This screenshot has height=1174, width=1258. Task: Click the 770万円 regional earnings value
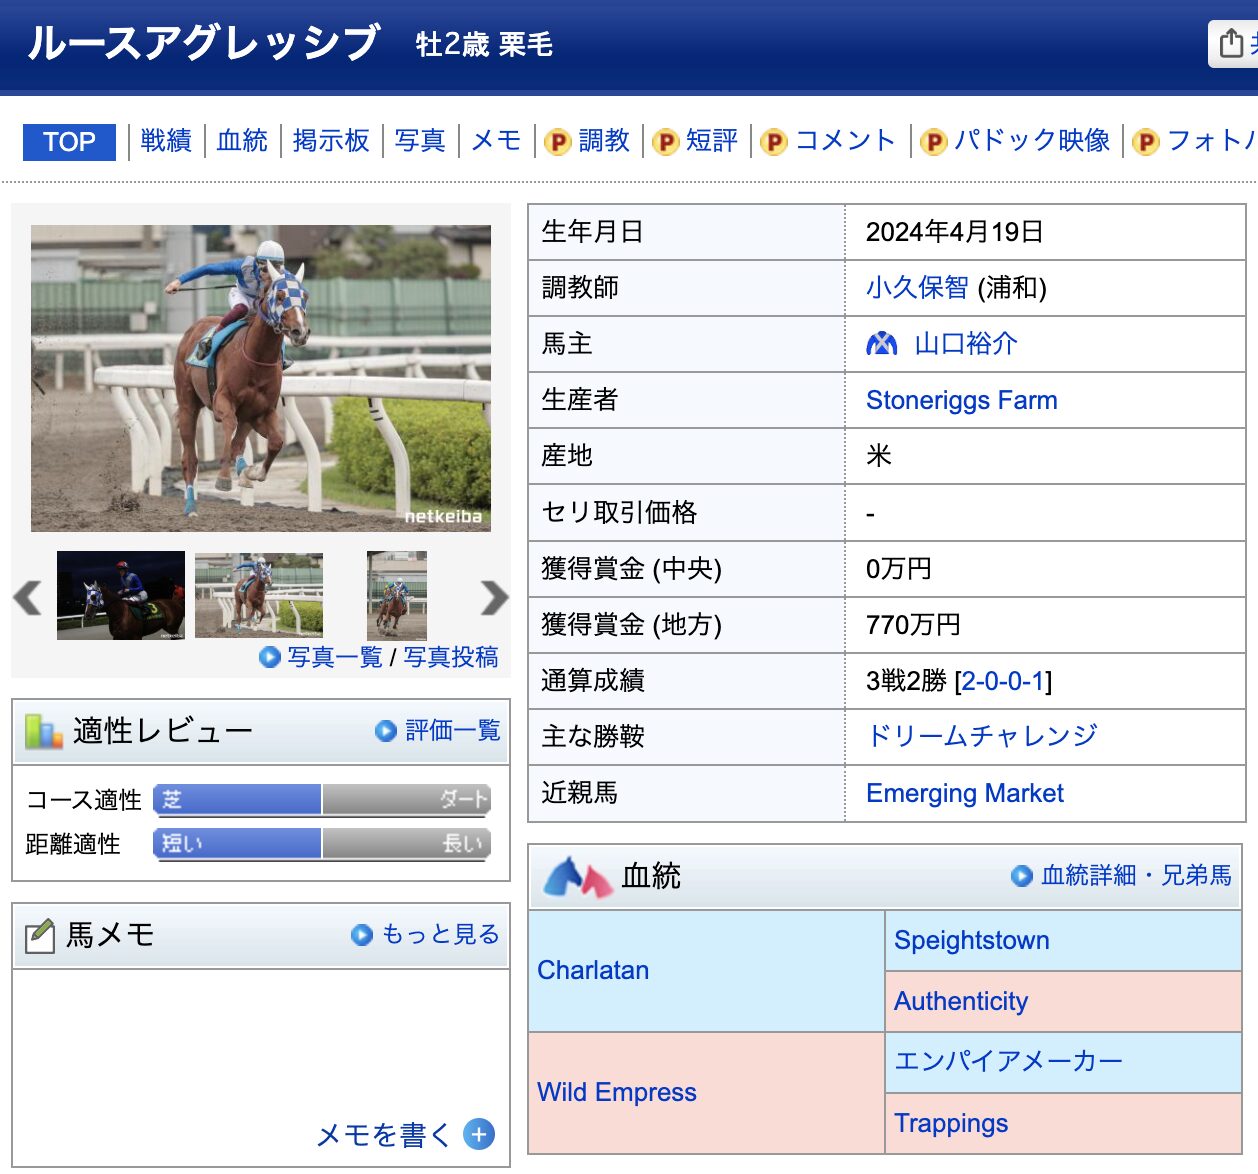[913, 625]
